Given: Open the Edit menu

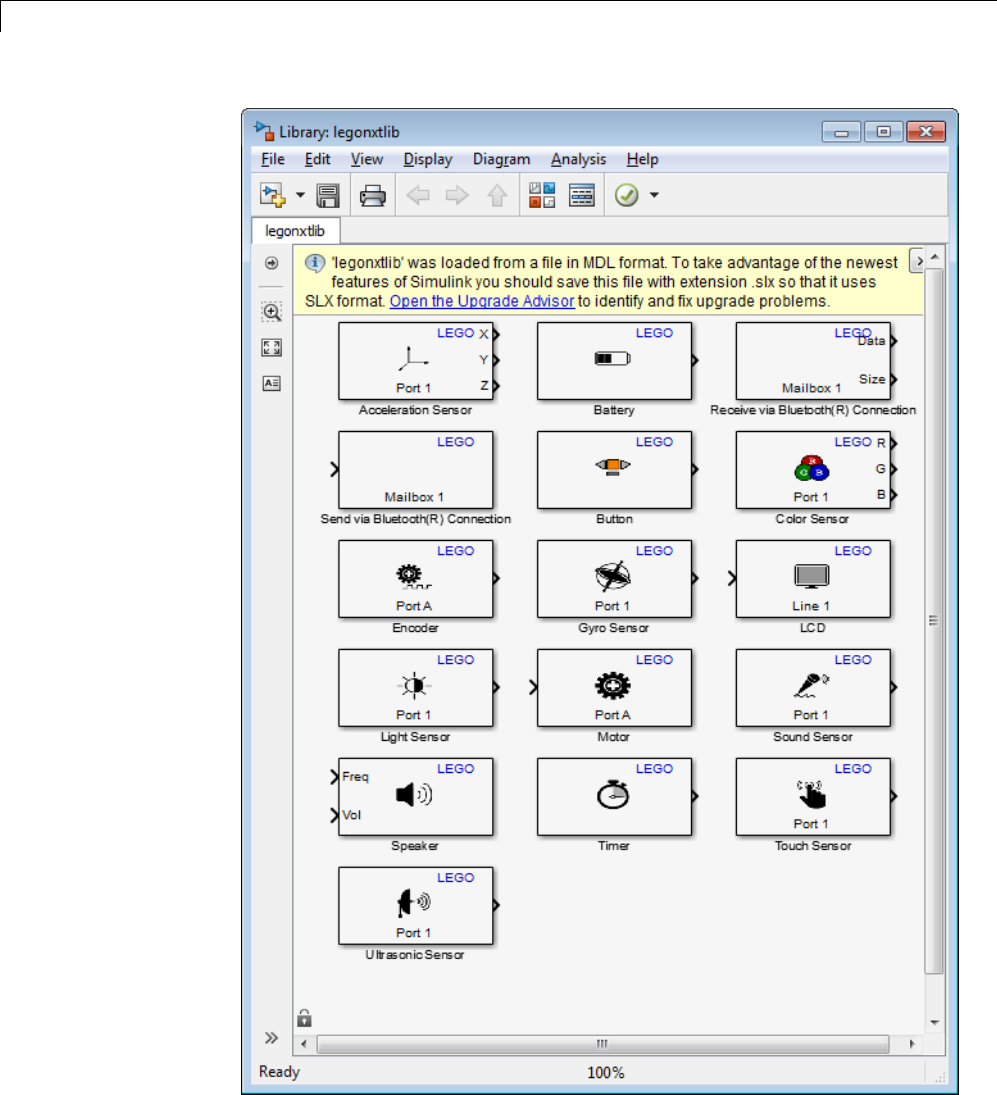Looking at the screenshot, I should tap(317, 159).
